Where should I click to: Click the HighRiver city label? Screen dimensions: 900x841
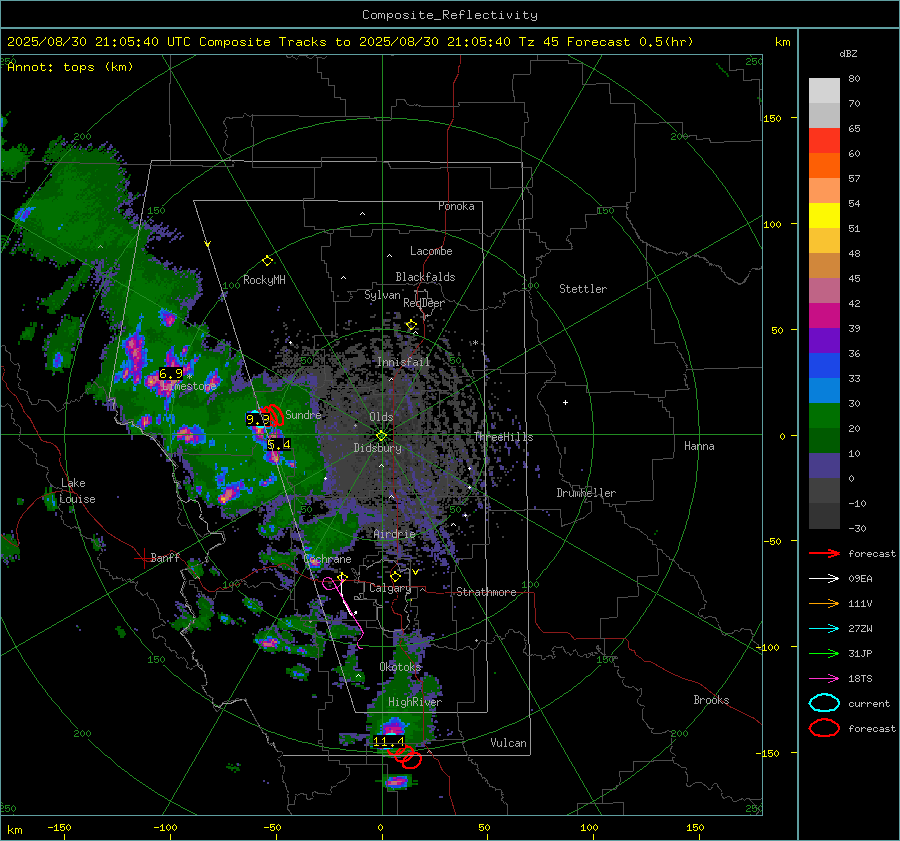click(415, 702)
